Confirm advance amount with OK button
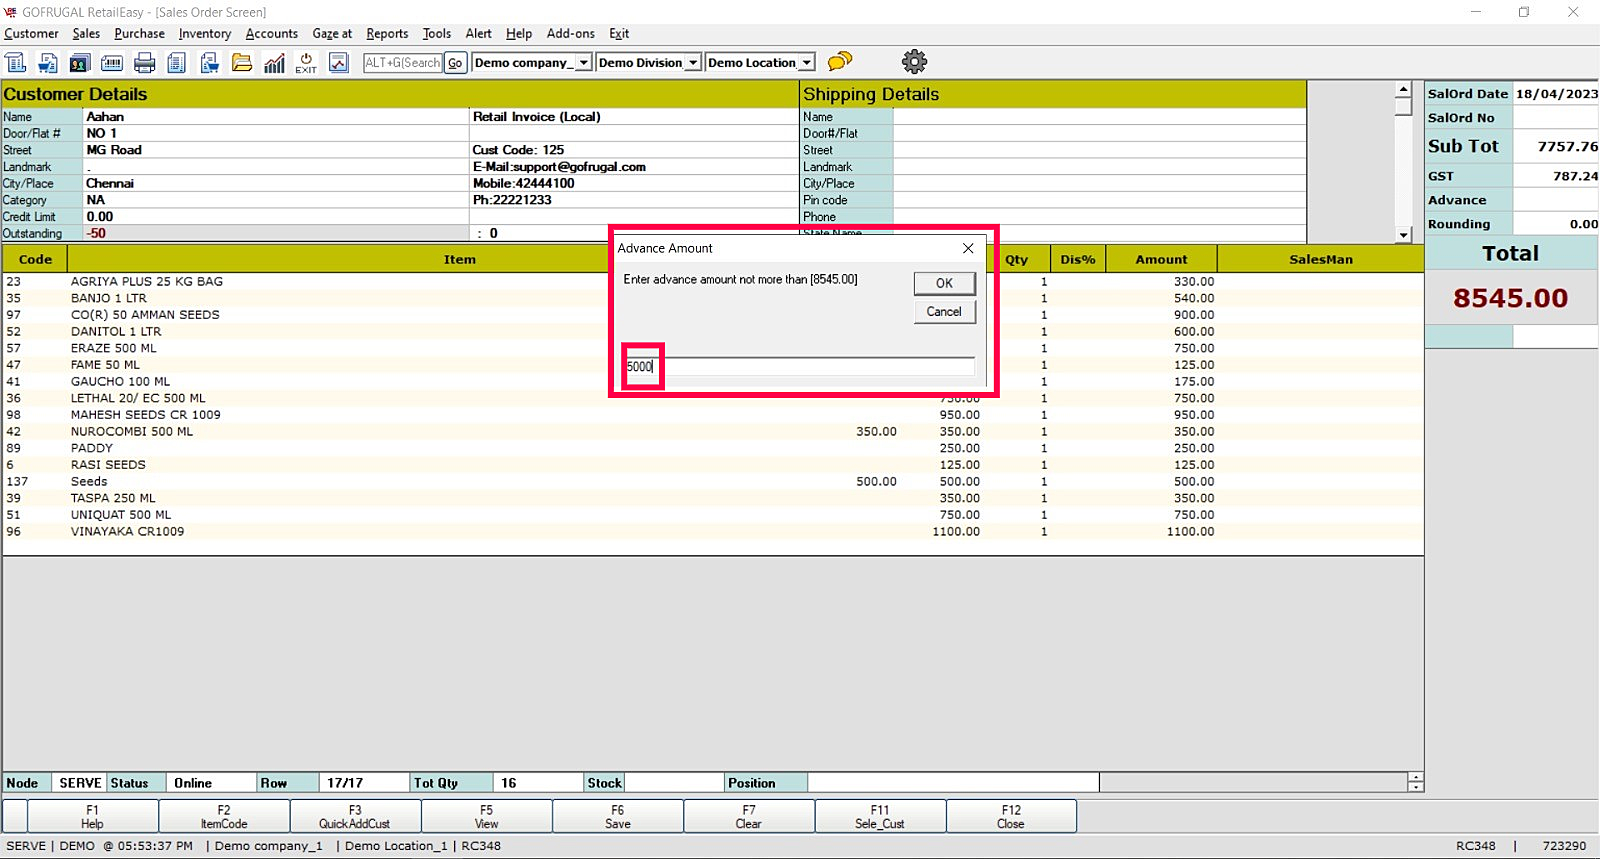 944,283
